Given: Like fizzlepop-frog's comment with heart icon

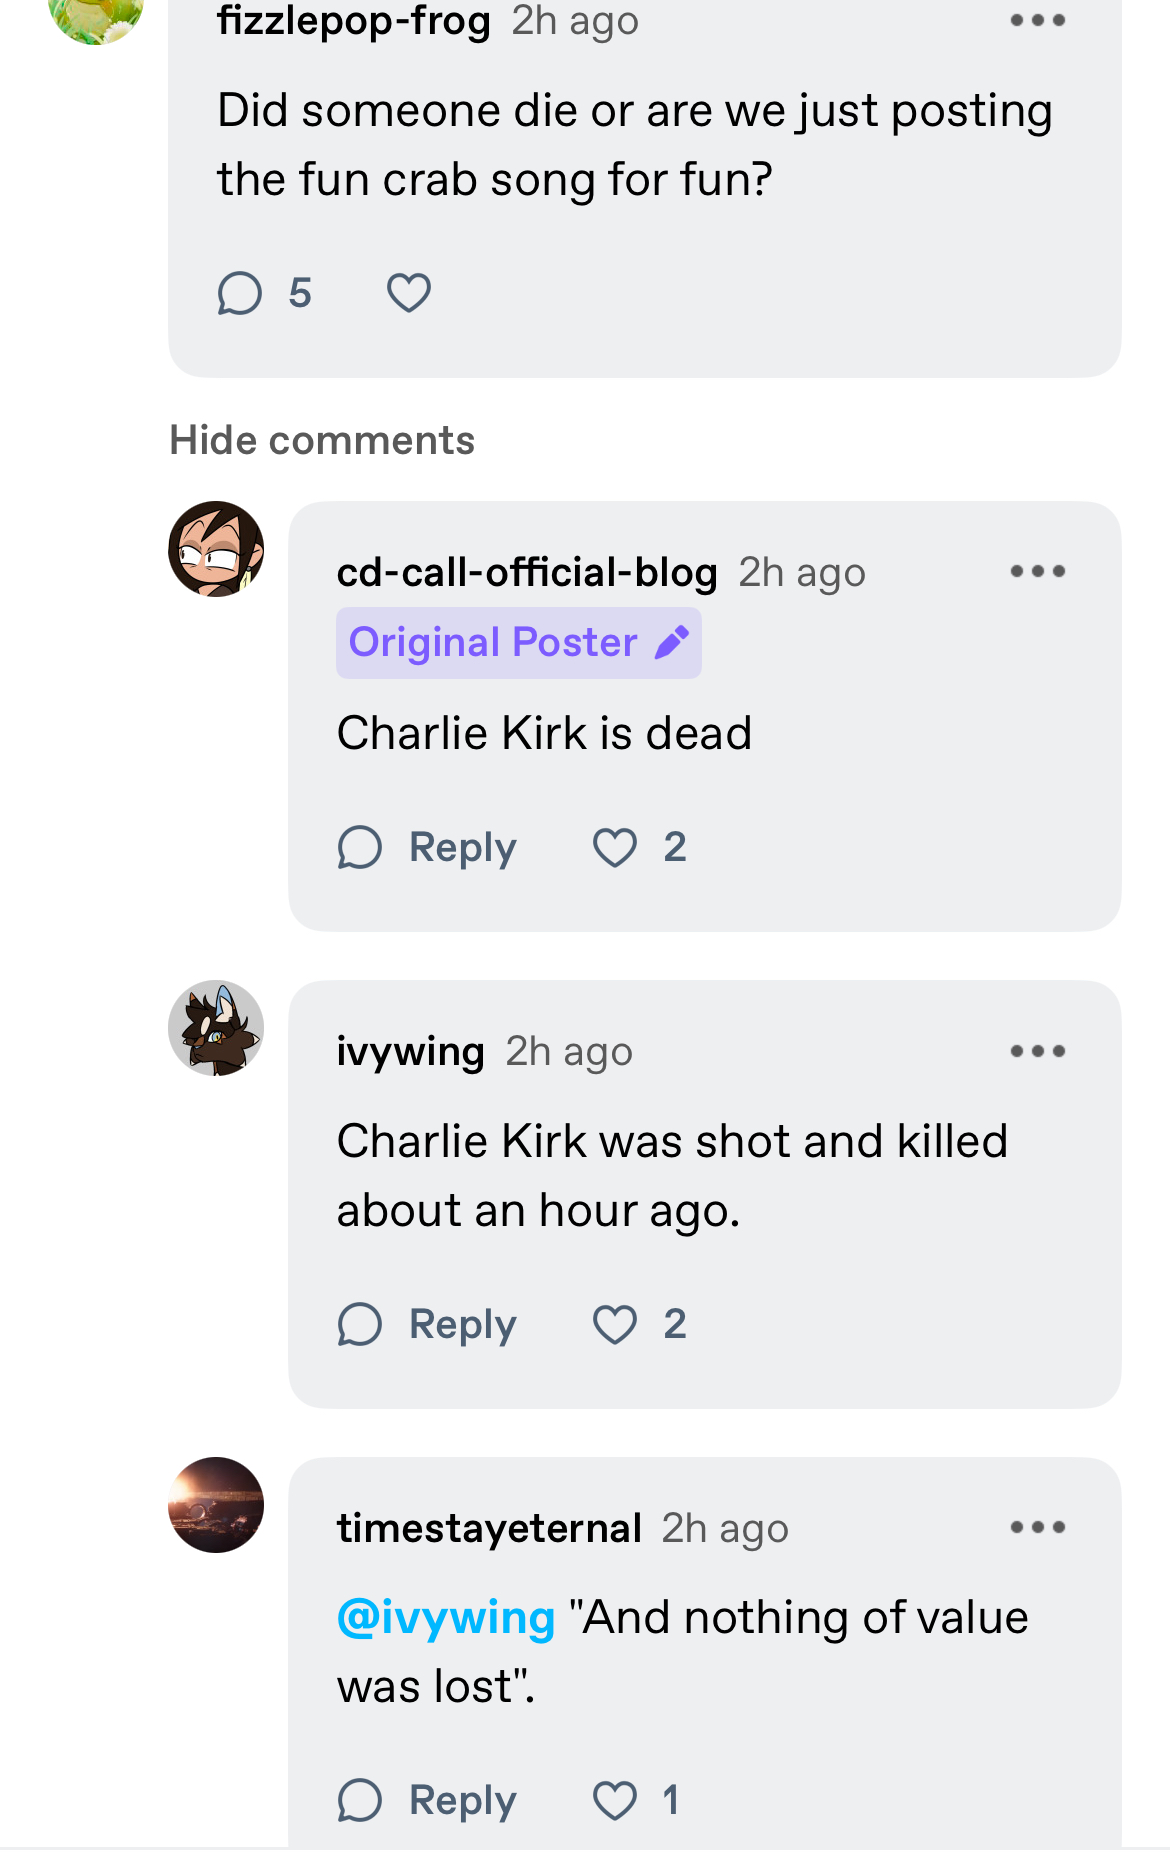Looking at the screenshot, I should coord(409,293).
